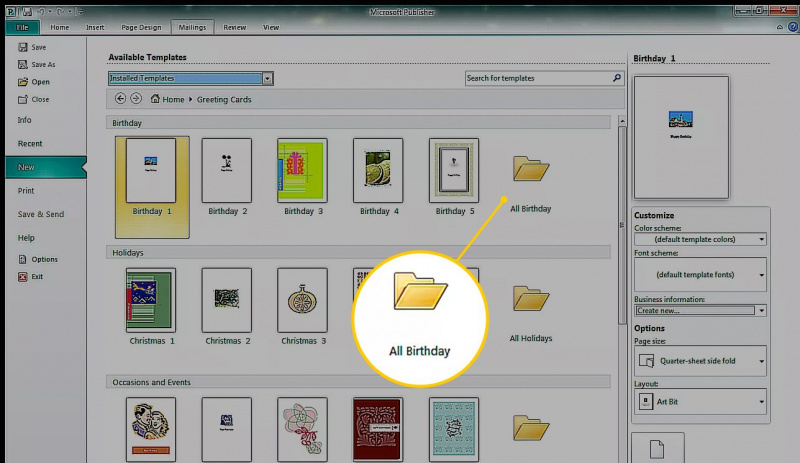
Task: Click quick access Save icon
Action: 27,11
